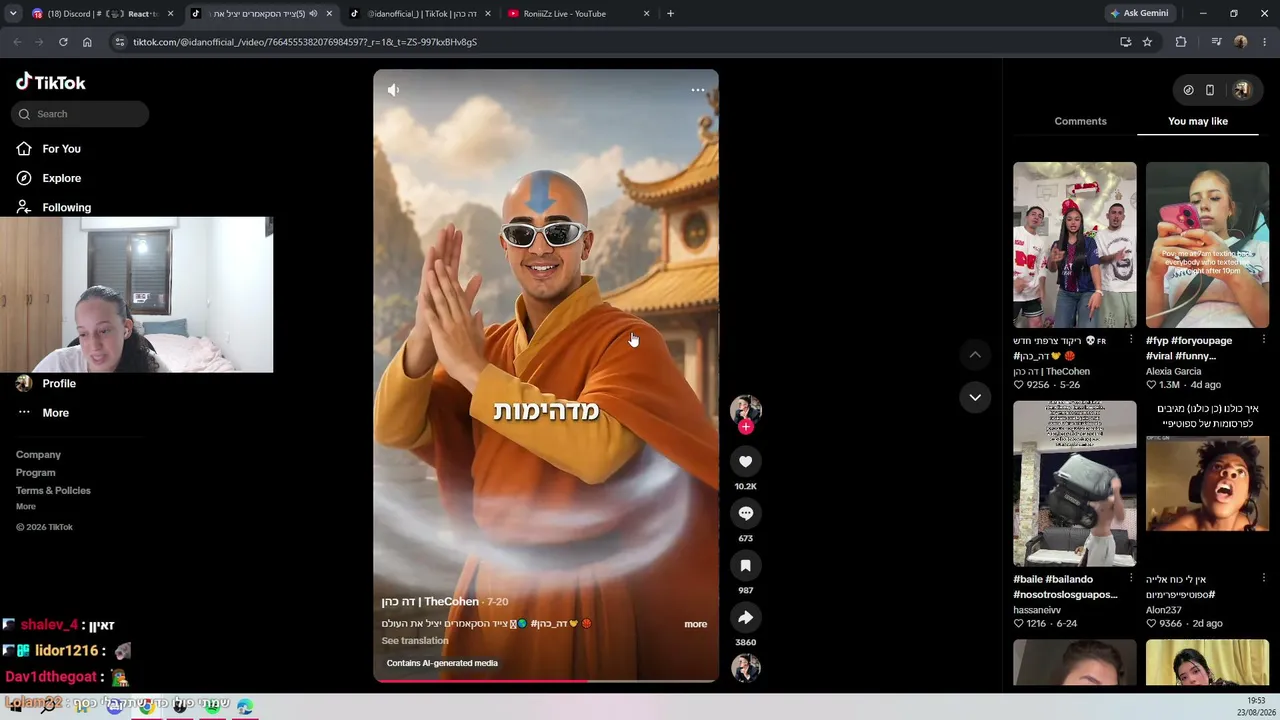
Task: Switch to the Comments tab
Action: (x=1080, y=121)
